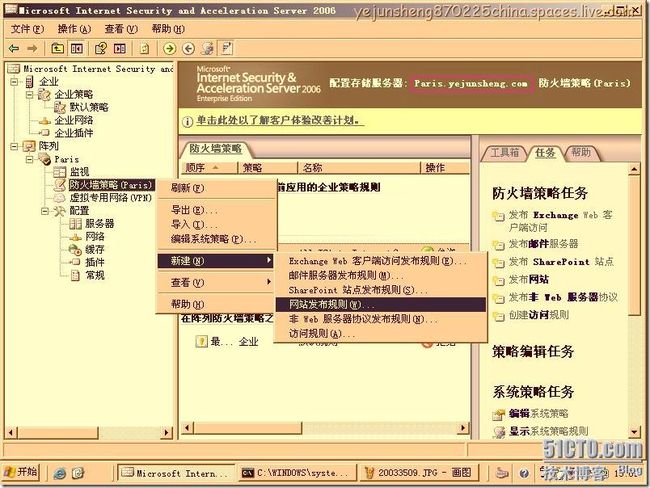Select the 防火墙策略 tab
The width and height of the screenshot is (650, 488).
(x=216, y=149)
